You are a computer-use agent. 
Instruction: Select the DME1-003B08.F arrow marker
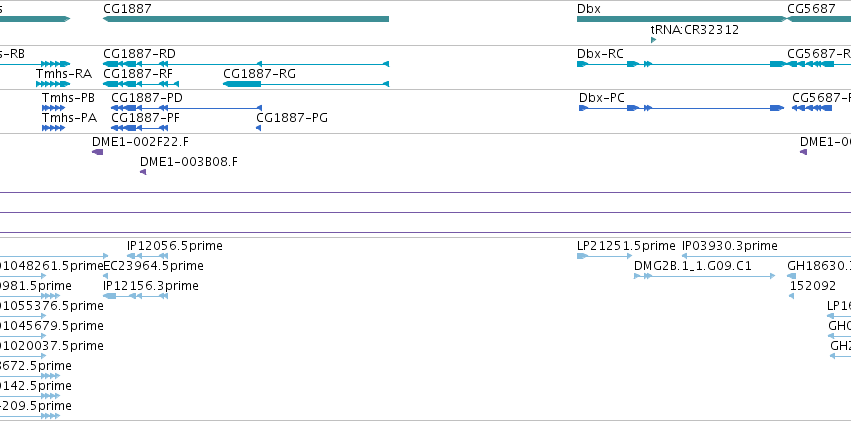coord(143,172)
